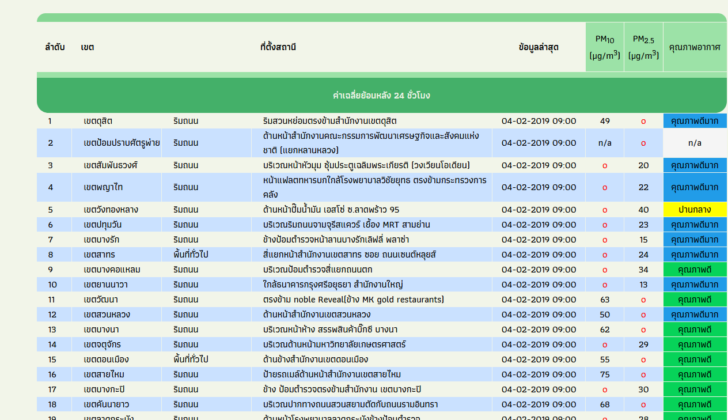Screen dimensions: 728x420
Task: Select district name เขตสายไหม
Action: pyautogui.click(x=104, y=375)
